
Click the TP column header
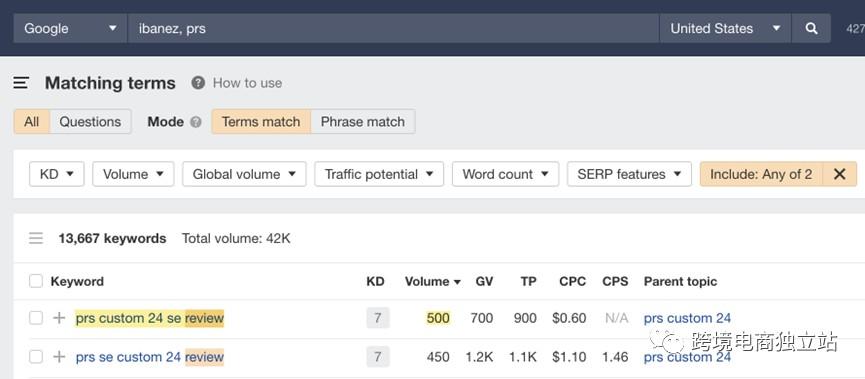pos(528,281)
